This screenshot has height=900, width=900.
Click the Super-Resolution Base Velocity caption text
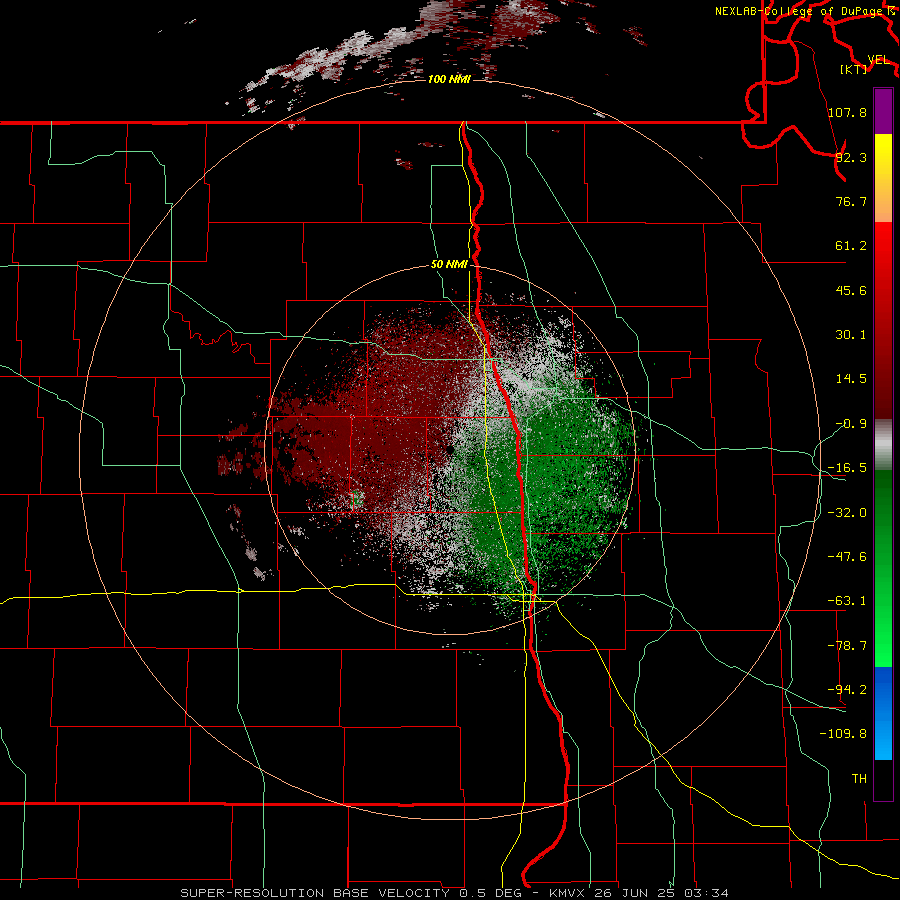pos(455,893)
